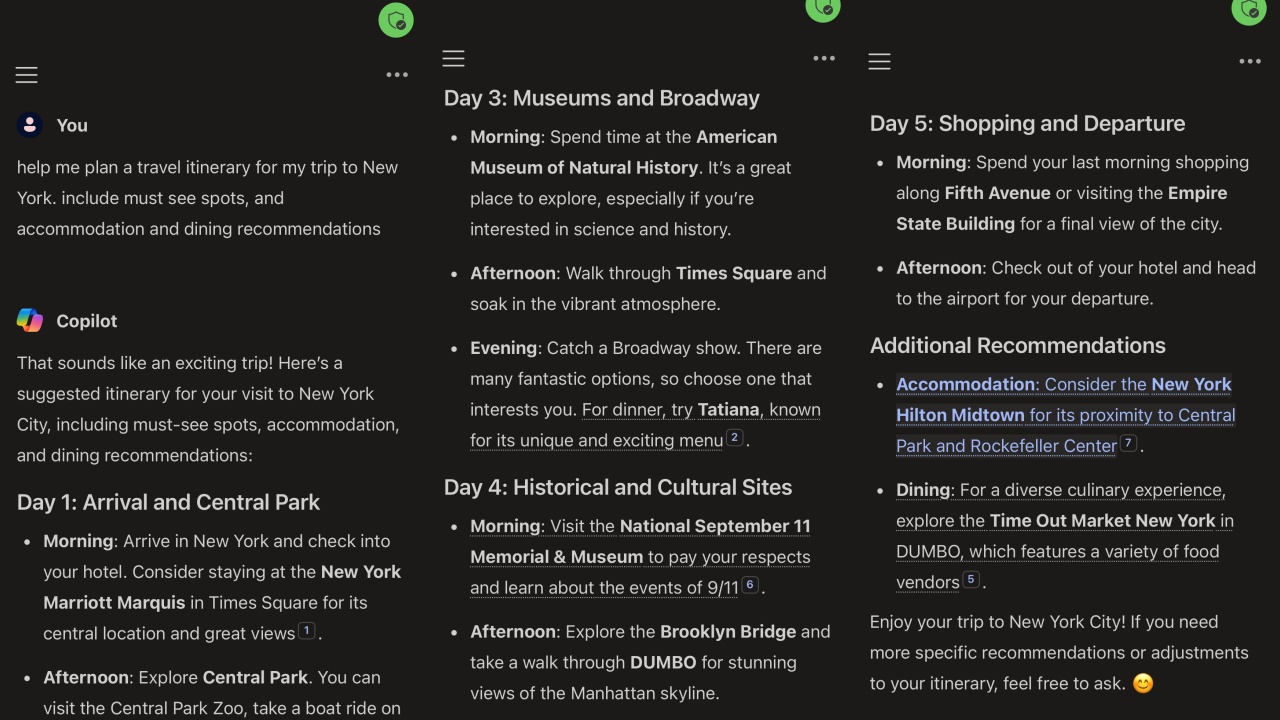Image resolution: width=1280 pixels, height=720 pixels.
Task: Open hamburger menu in first chat panel
Action: [27, 75]
